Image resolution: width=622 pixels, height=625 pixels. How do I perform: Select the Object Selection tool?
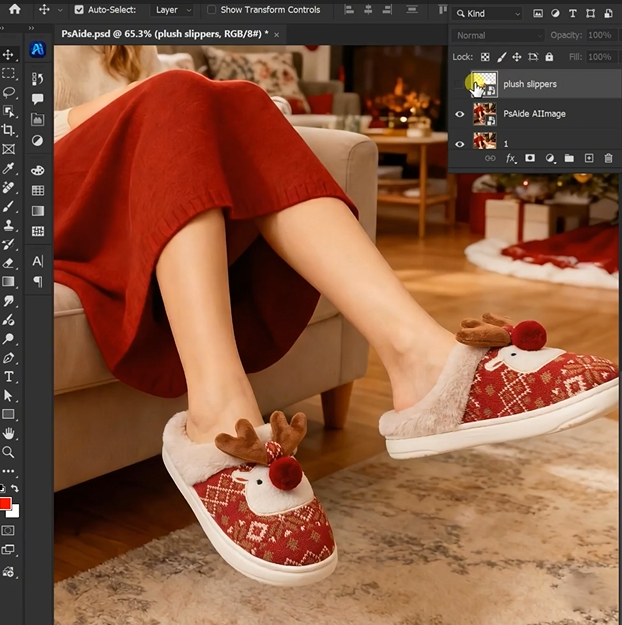pos(8,111)
